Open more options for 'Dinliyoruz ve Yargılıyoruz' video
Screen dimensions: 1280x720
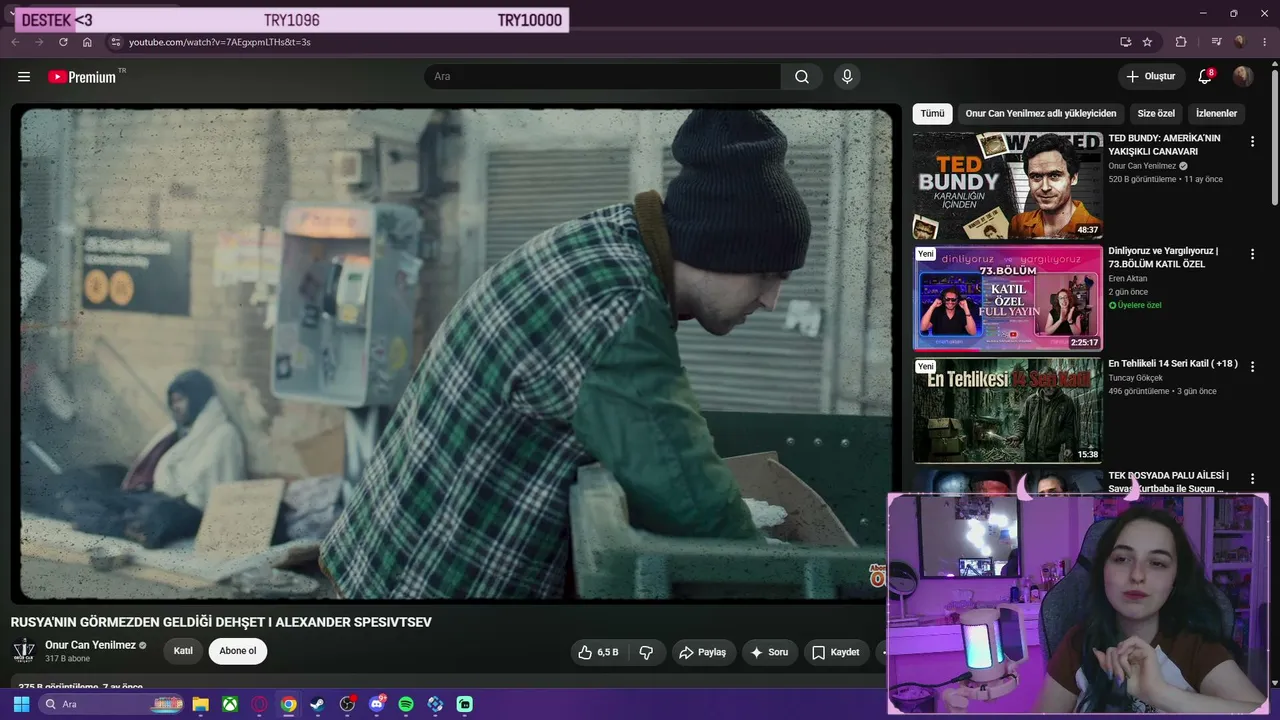coord(1252,254)
